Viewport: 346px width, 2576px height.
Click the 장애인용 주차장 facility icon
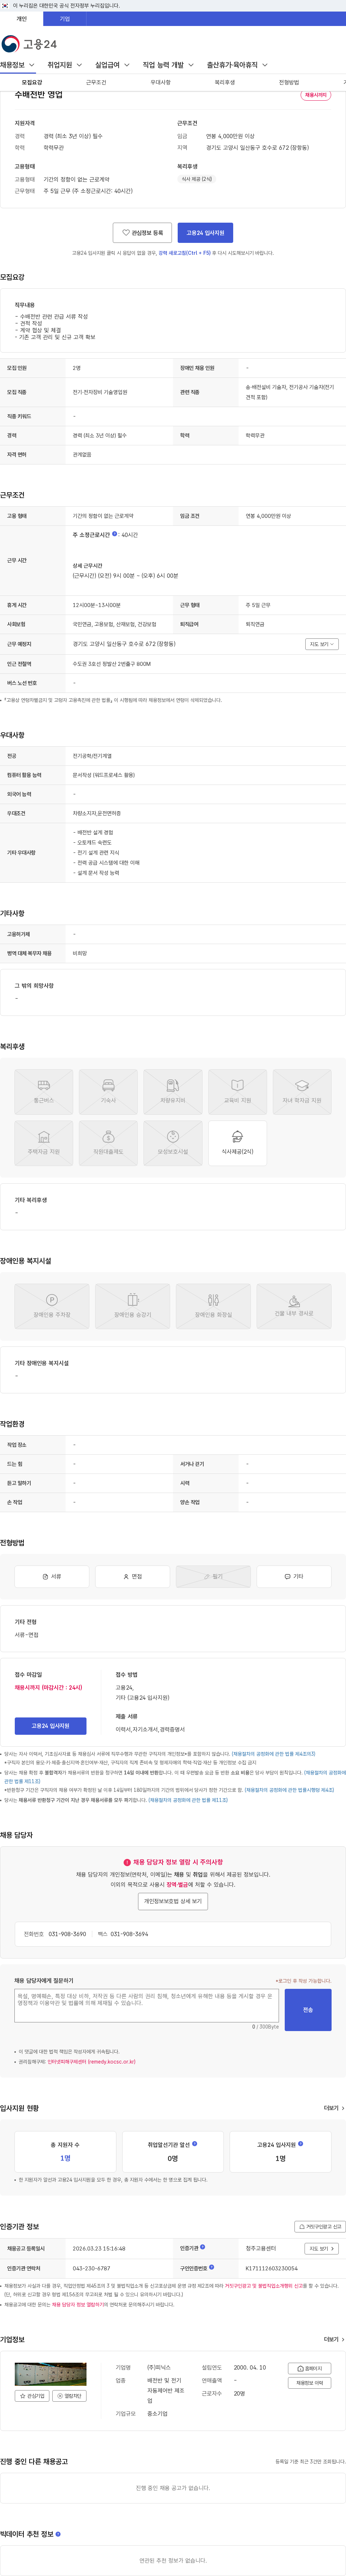point(52,1306)
